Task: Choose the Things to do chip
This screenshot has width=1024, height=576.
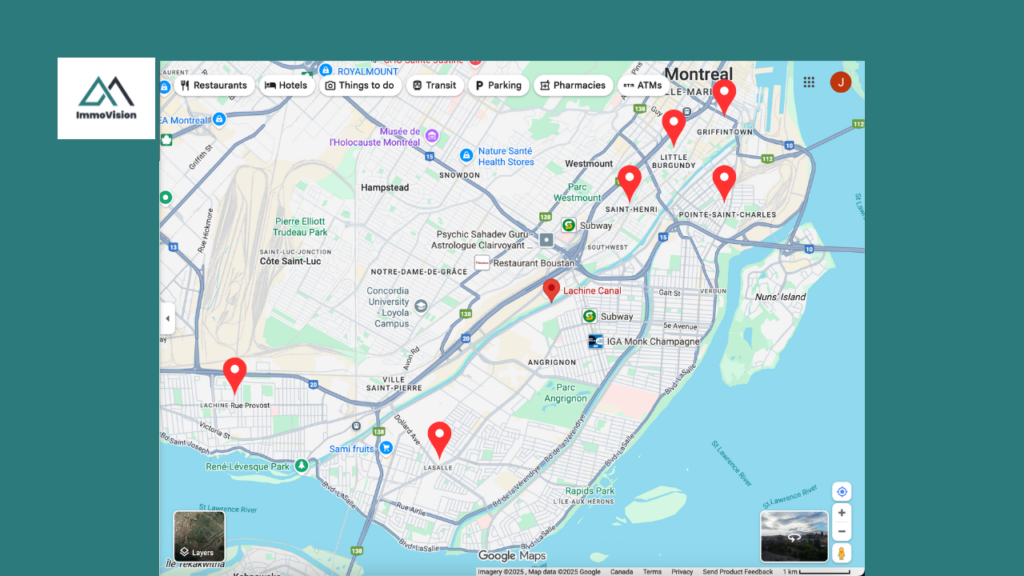Action: (x=359, y=86)
